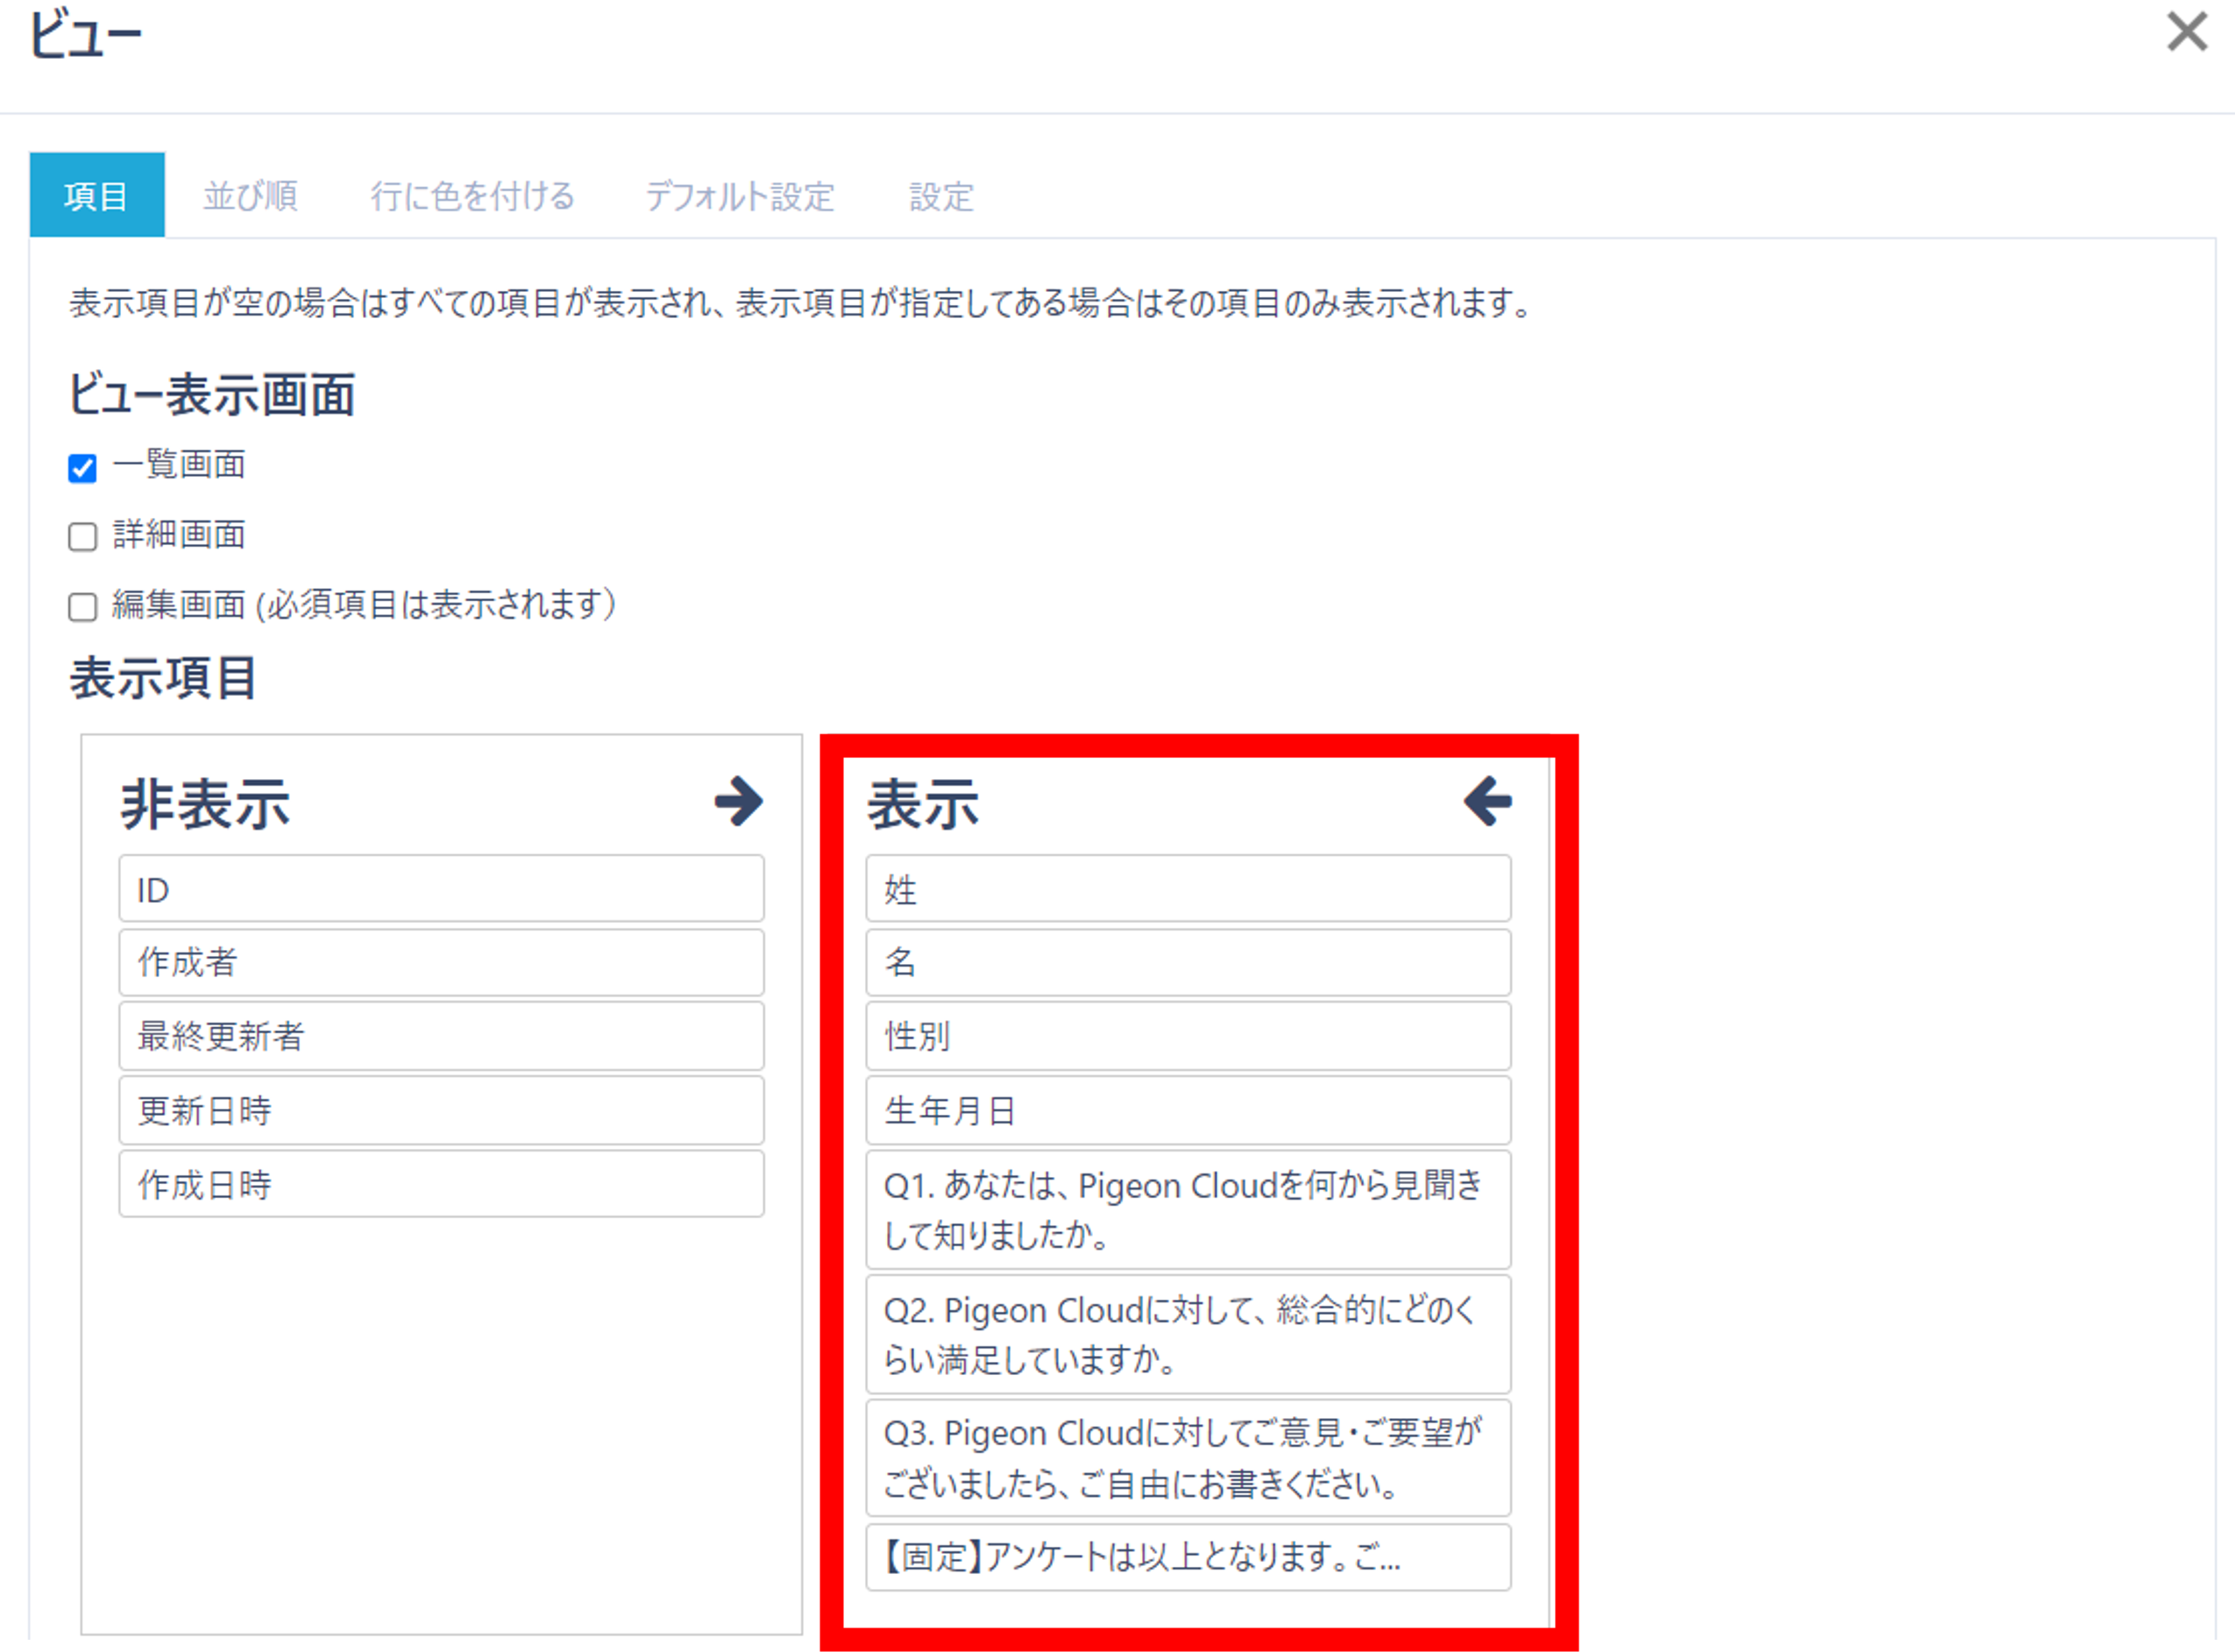The image size is (2235, 1652).
Task: Select the 性別 item in 表示
Action: point(1188,1036)
